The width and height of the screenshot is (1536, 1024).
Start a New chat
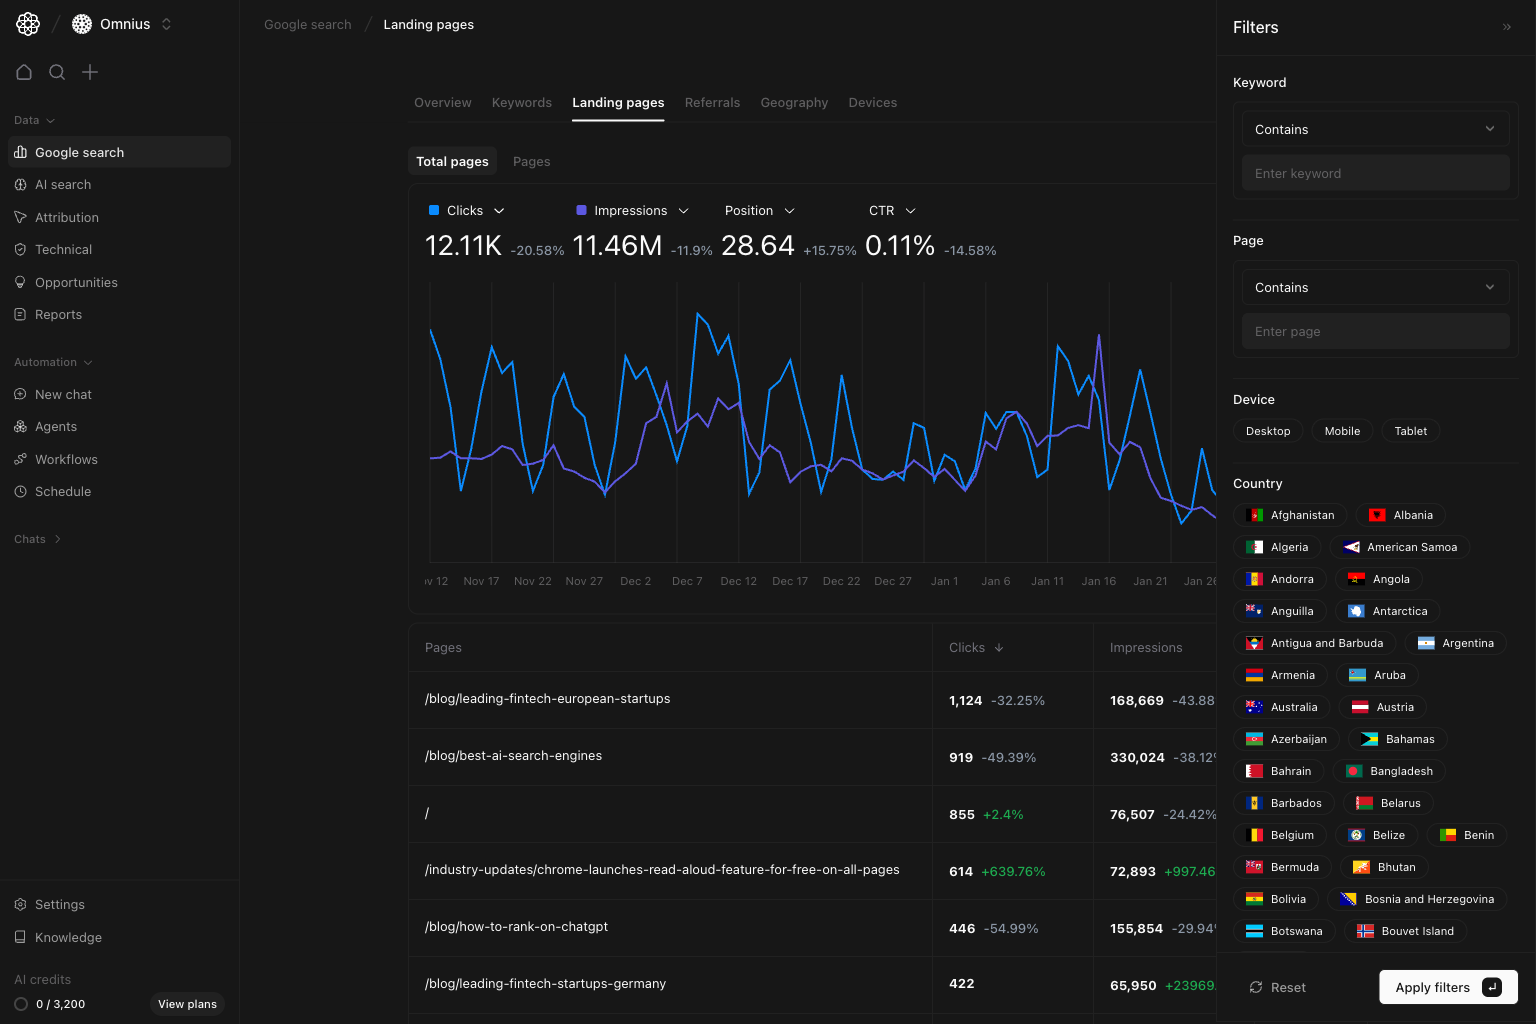(64, 394)
